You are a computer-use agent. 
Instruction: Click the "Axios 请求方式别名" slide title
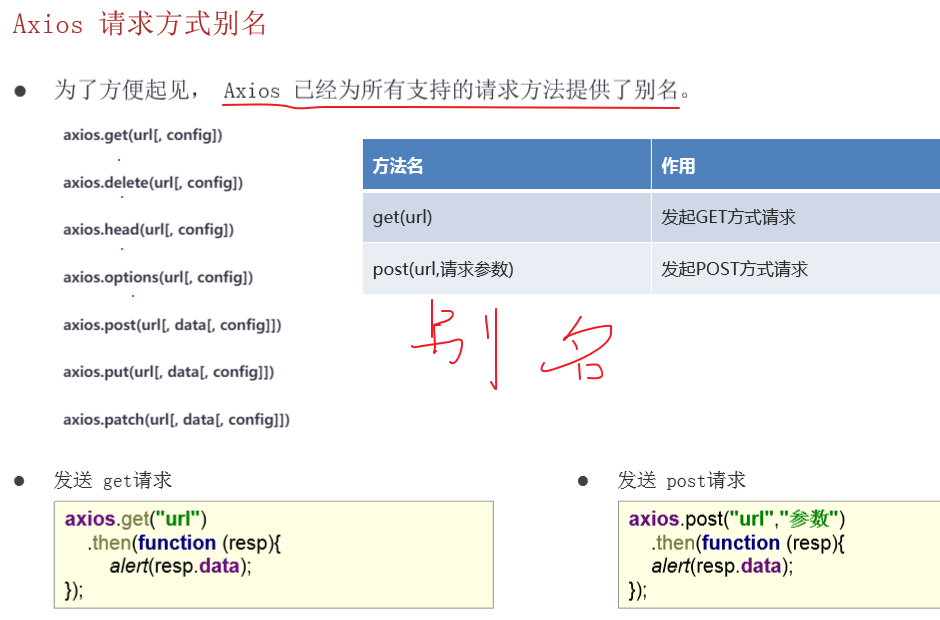pyautogui.click(x=140, y=24)
